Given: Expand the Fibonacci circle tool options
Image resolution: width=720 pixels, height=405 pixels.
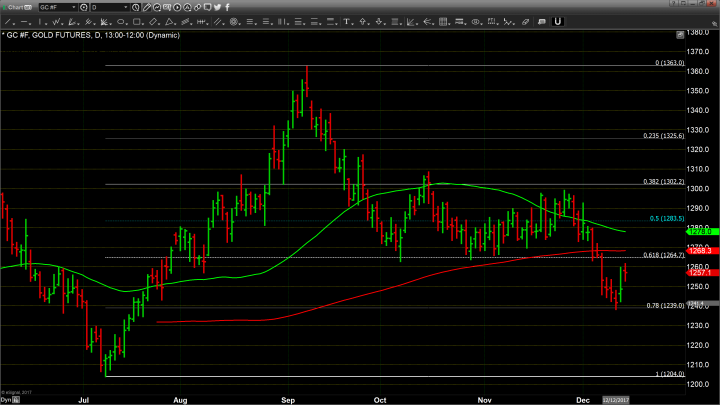Looking at the screenshot, I should (x=240, y=23).
